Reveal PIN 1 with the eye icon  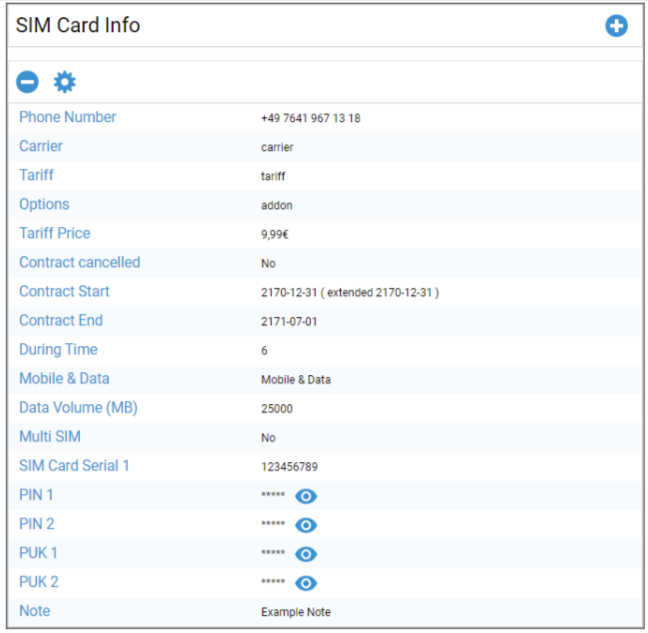[306, 496]
